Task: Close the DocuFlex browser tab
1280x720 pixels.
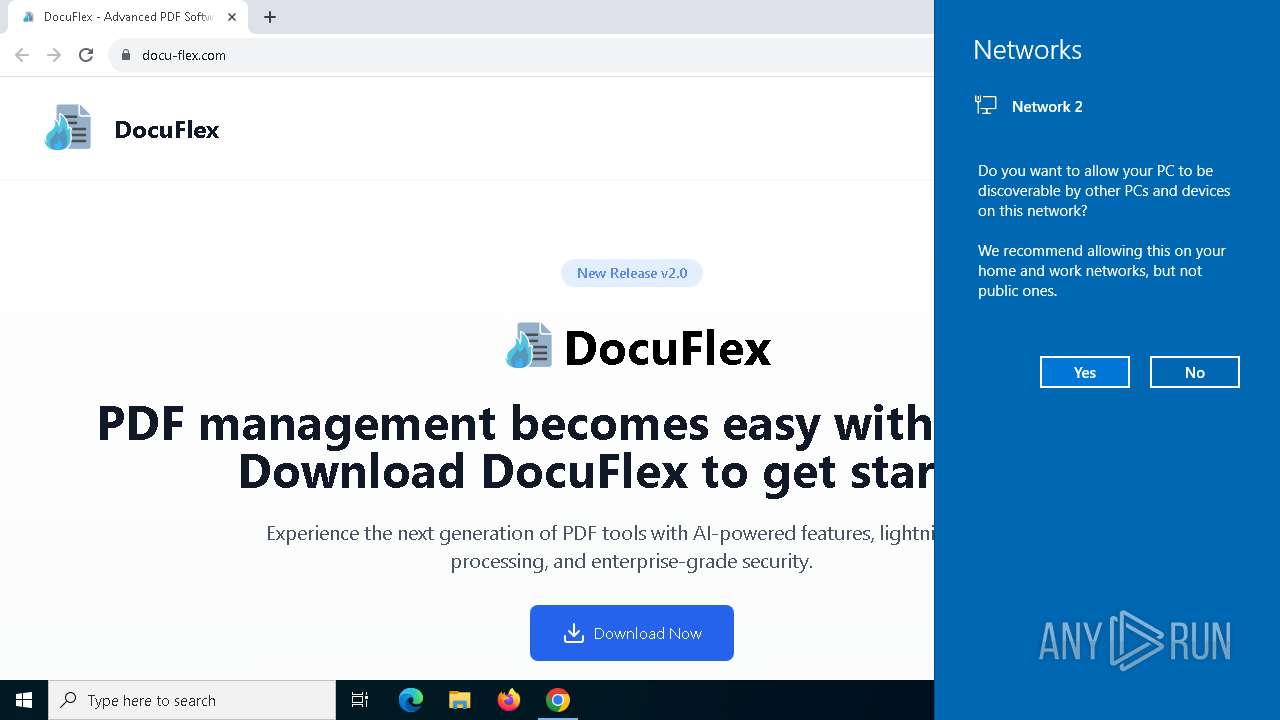Action: point(232,17)
